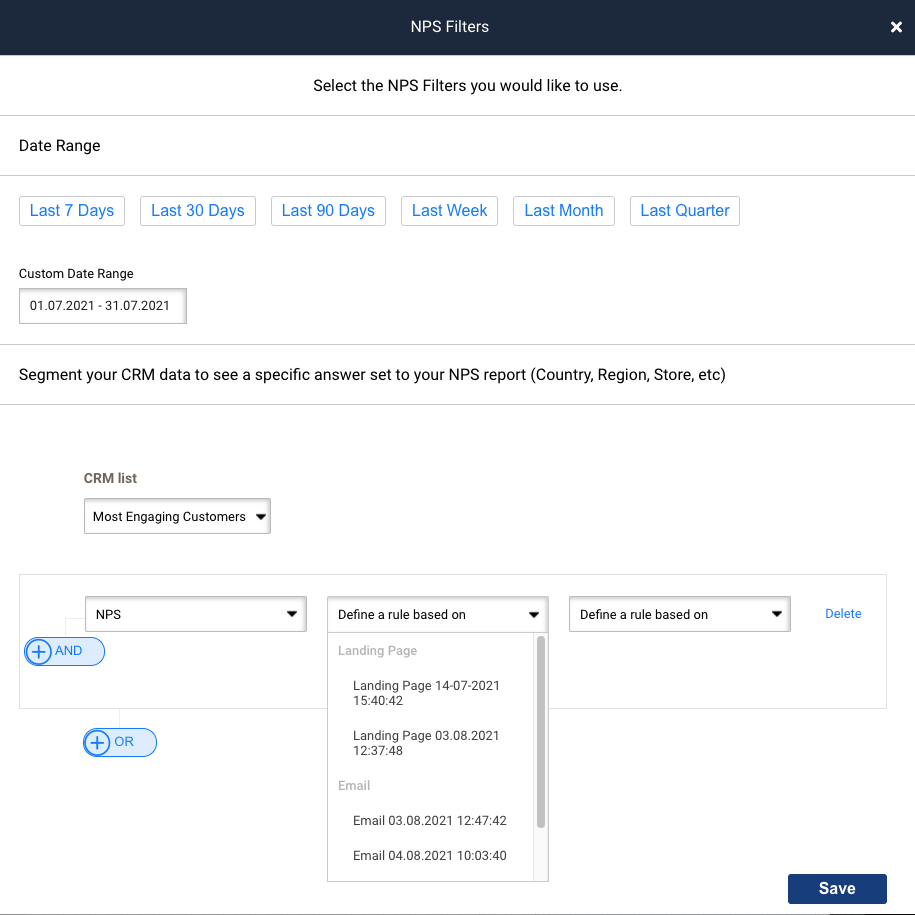Click the arrow on the CRM list dropdown
The height and width of the screenshot is (915, 915).
[x=263, y=516]
